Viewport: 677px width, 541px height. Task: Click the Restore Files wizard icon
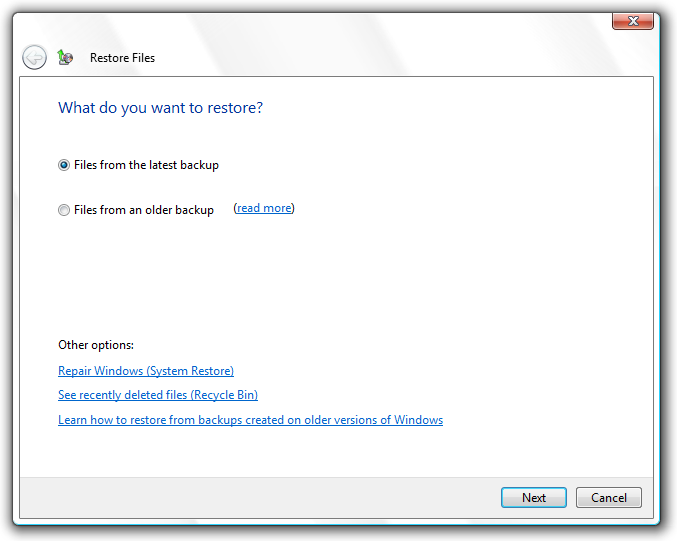click(x=65, y=57)
